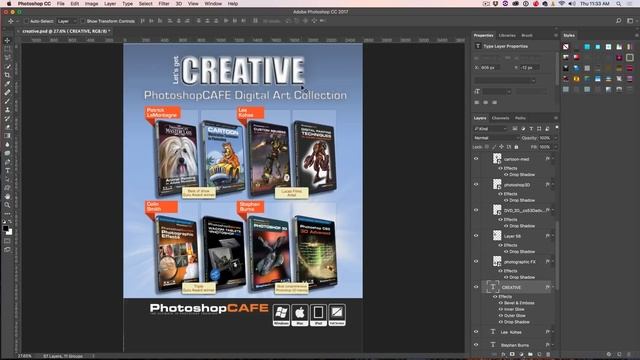Open the File menu
The width and height of the screenshot is (640, 360).
(60, 4)
